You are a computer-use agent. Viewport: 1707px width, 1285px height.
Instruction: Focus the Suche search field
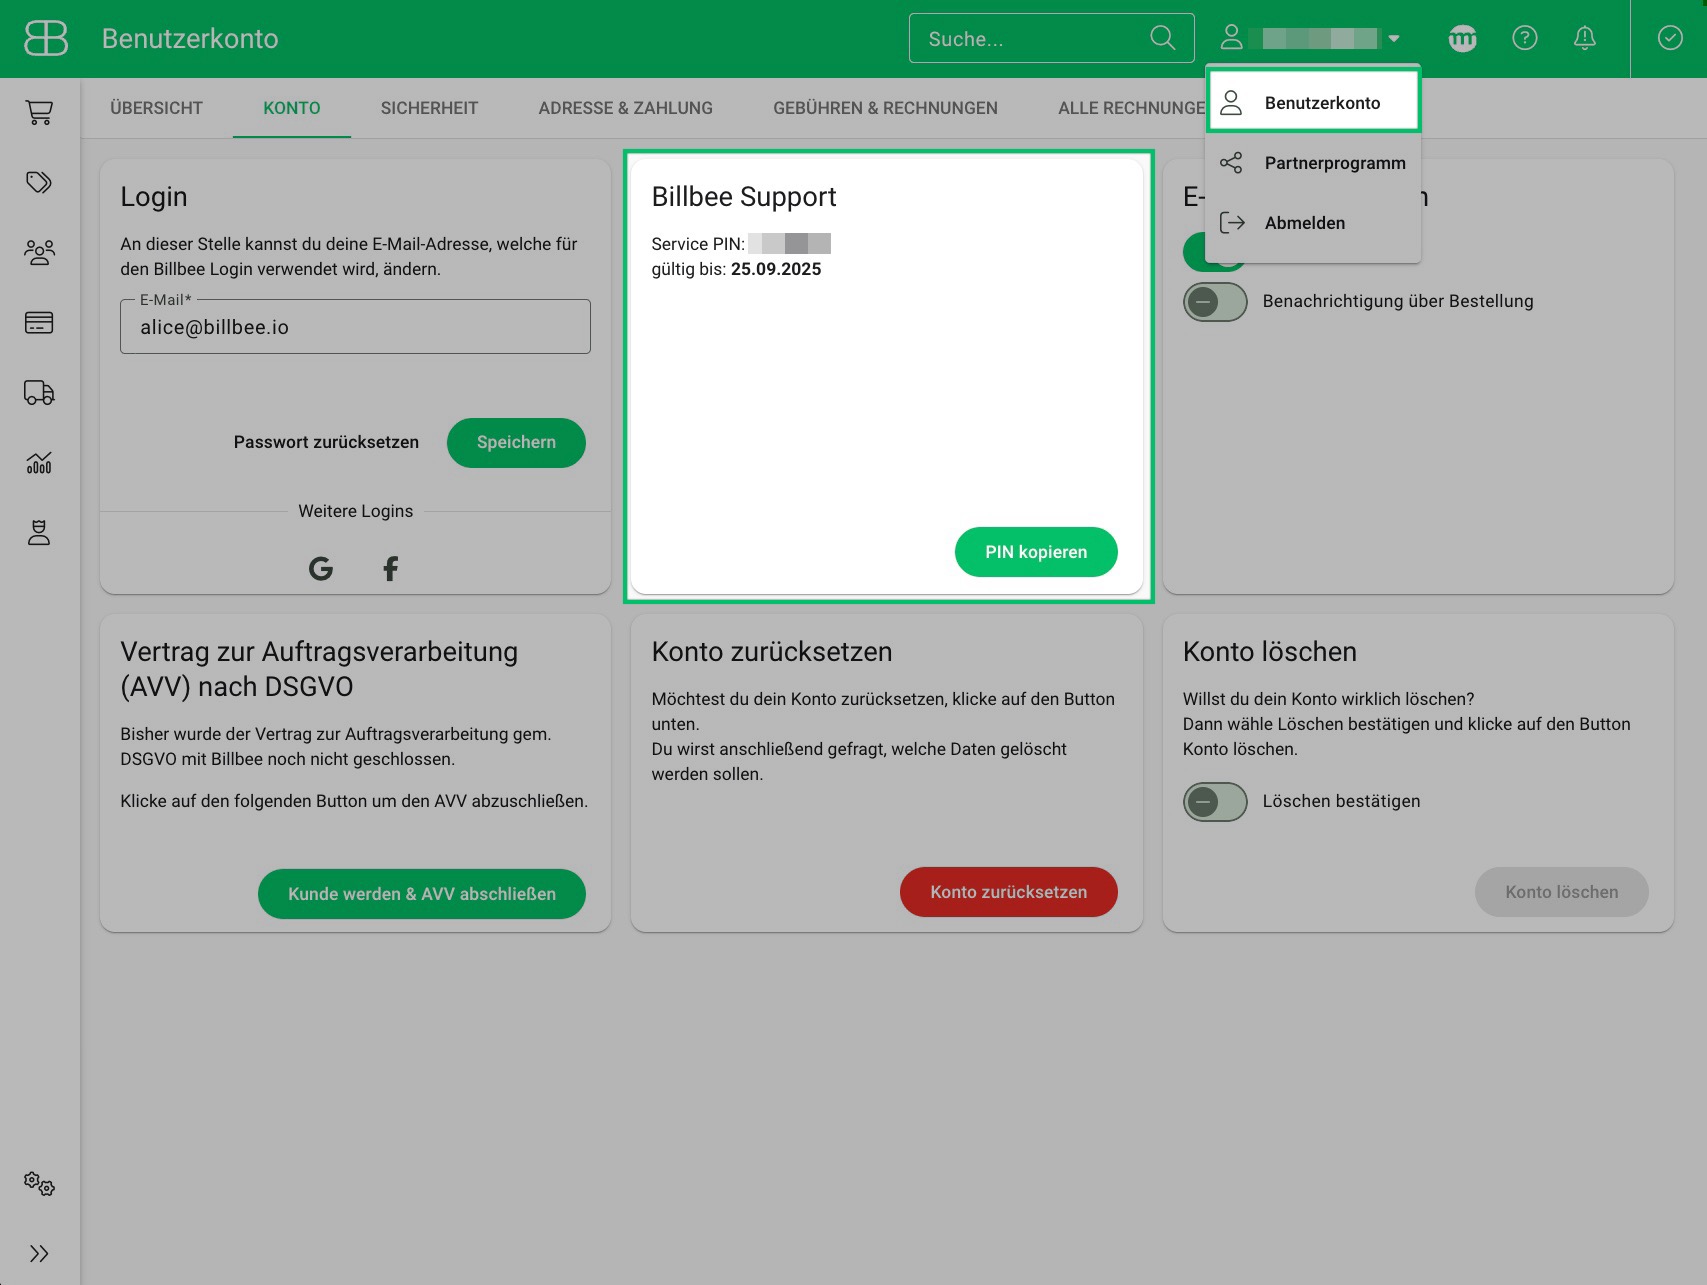point(1051,38)
